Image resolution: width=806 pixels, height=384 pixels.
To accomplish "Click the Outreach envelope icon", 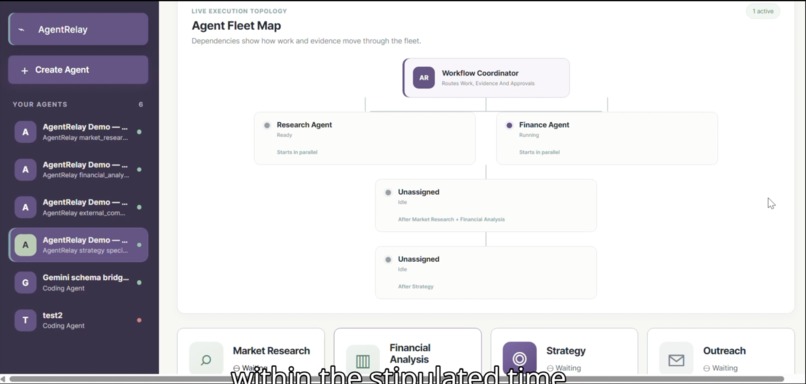I will coord(676,359).
